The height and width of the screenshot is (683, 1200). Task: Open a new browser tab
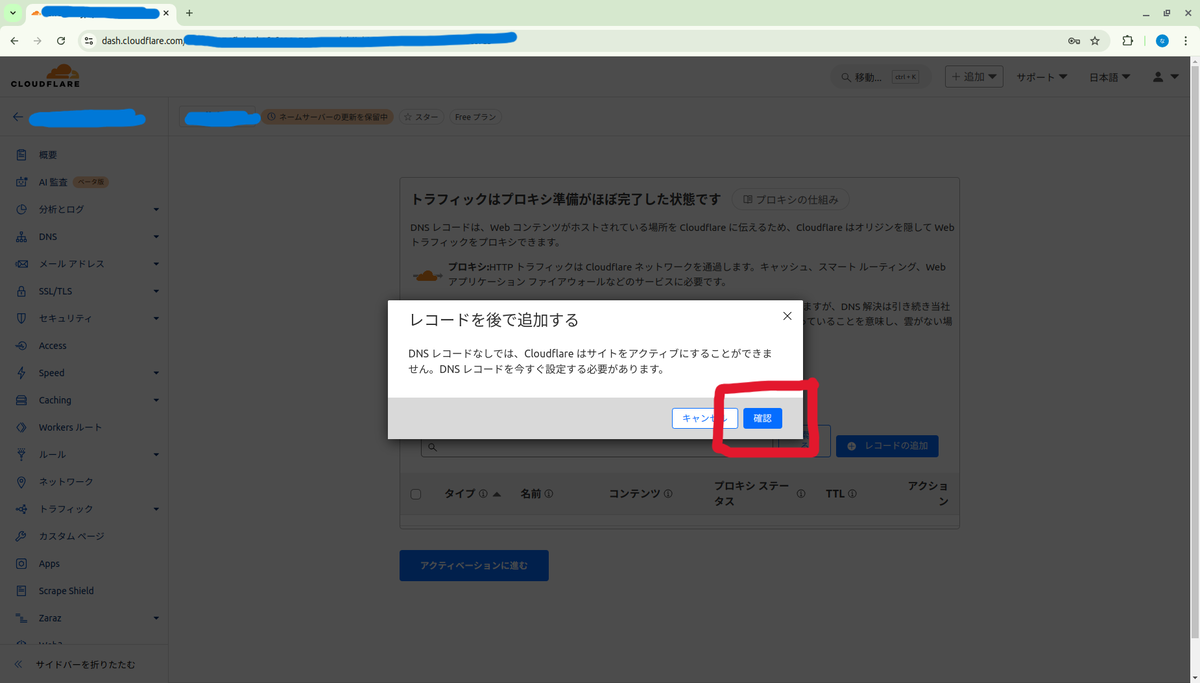[x=189, y=13]
